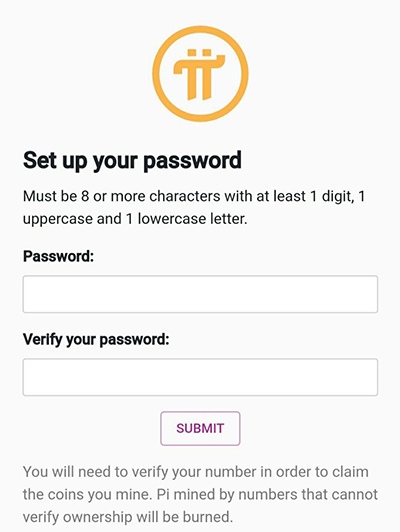Click the word SUBMIT on the button
This screenshot has width=400, height=532.
pyautogui.click(x=200, y=428)
